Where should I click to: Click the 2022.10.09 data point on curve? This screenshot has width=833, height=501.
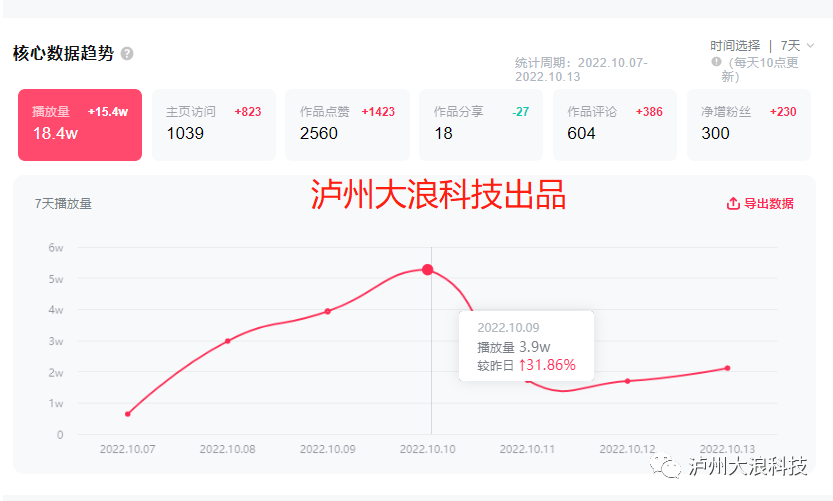pyautogui.click(x=328, y=311)
